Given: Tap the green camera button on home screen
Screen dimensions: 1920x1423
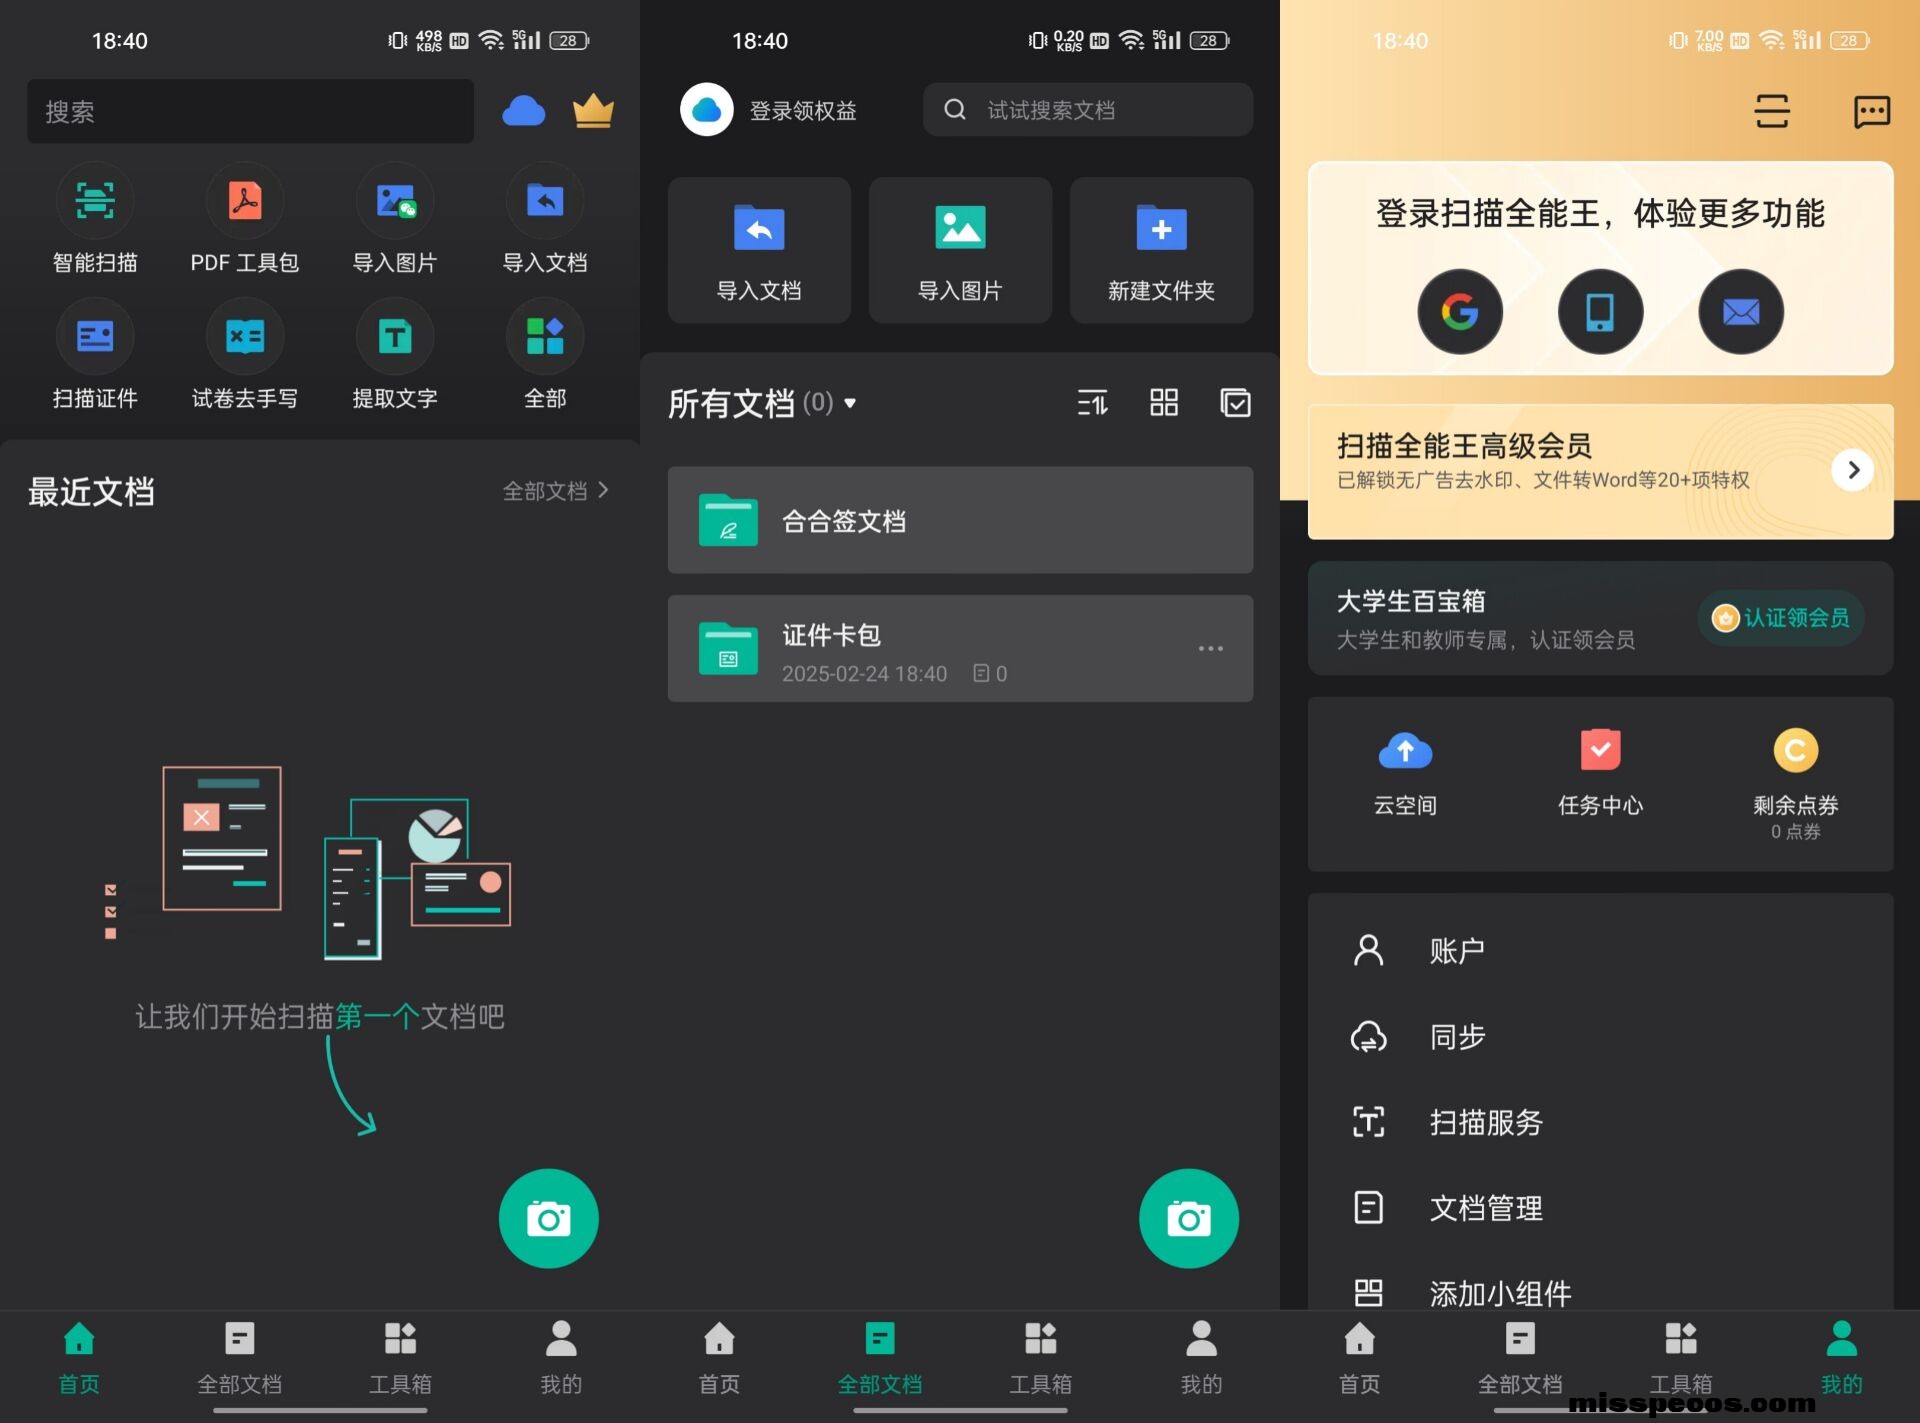Looking at the screenshot, I should (549, 1218).
